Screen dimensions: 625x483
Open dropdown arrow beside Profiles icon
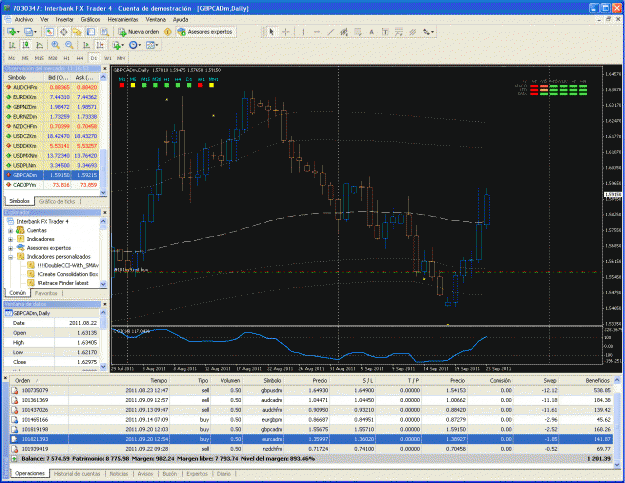click(x=35, y=32)
